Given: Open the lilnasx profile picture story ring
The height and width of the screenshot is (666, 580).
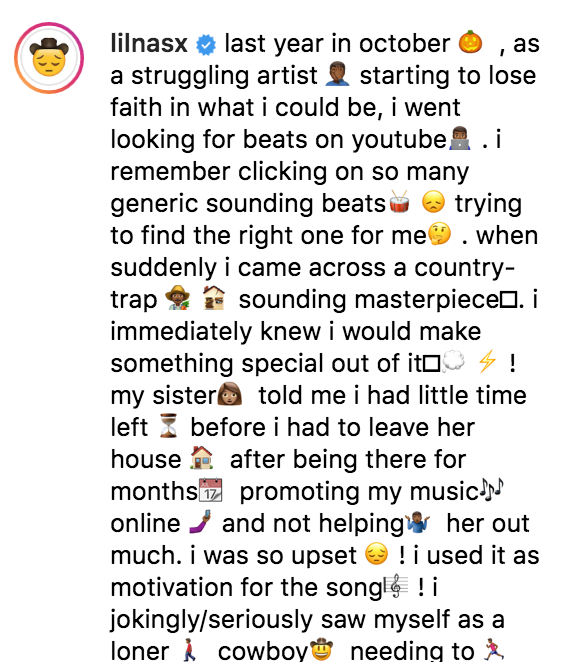Looking at the screenshot, I should coord(49,58).
